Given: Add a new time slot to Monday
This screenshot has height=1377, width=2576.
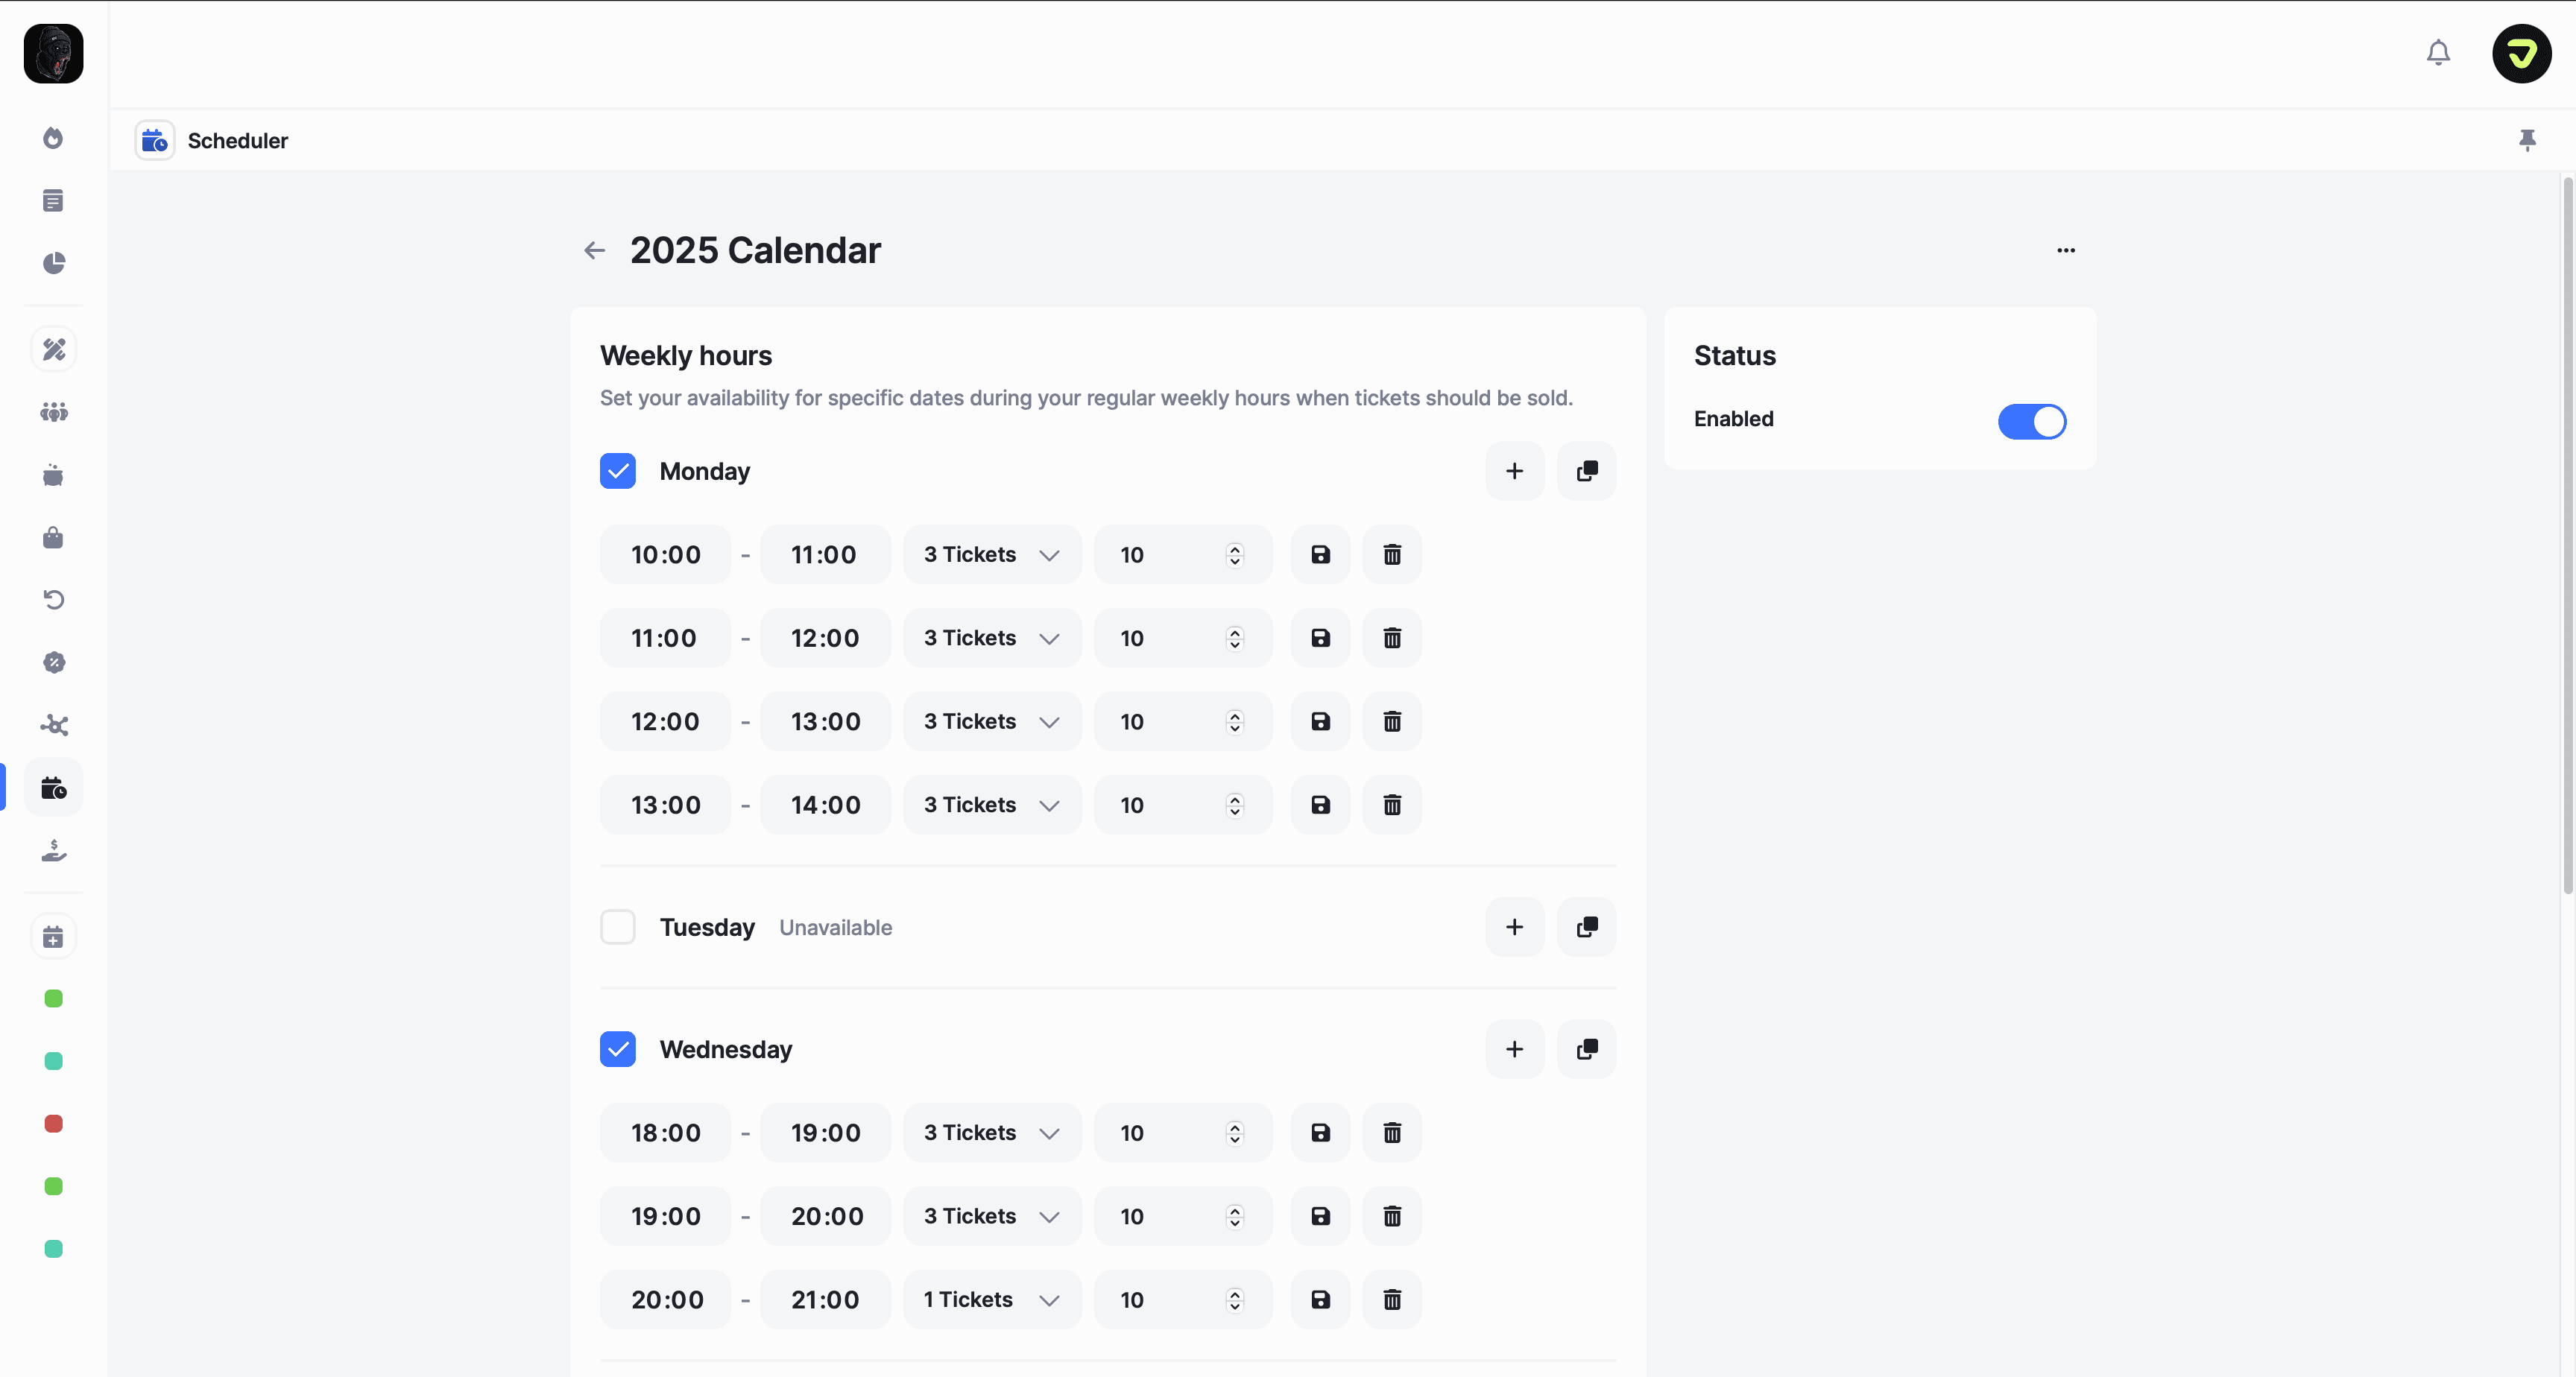Looking at the screenshot, I should click(x=1514, y=471).
